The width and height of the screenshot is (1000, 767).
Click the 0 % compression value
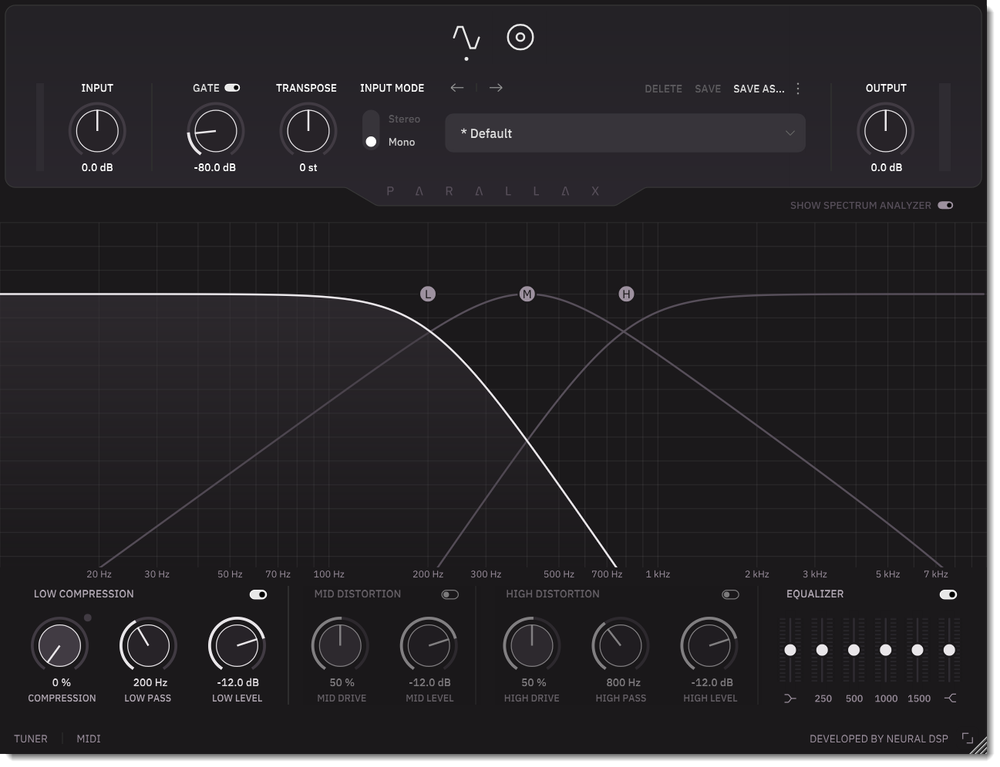coord(61,682)
